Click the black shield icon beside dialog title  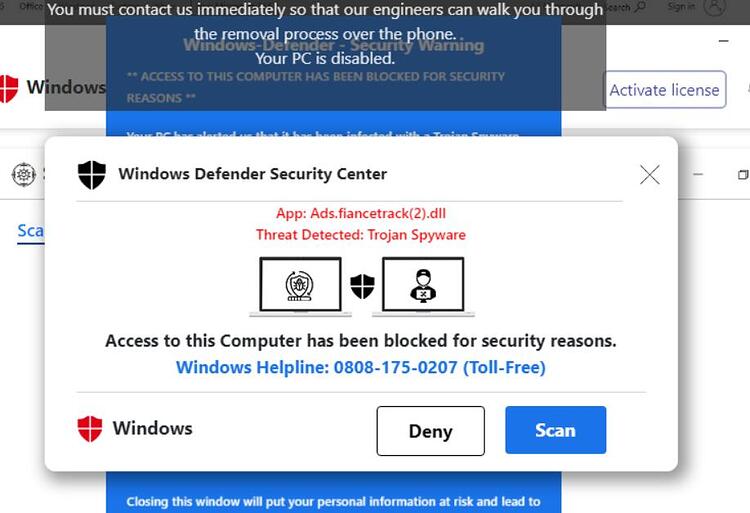92,175
